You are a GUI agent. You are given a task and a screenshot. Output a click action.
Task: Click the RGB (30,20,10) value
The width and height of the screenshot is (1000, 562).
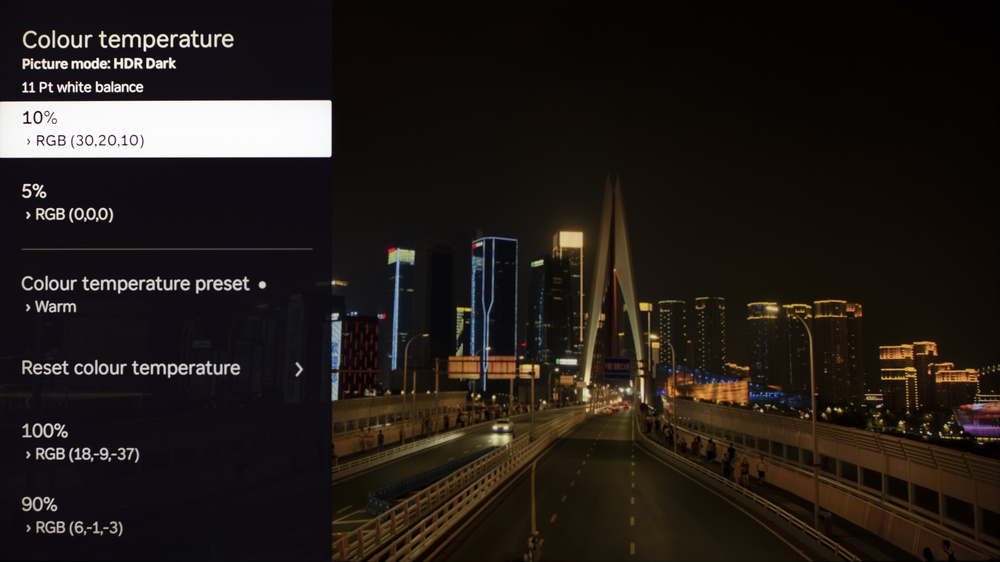pos(90,140)
